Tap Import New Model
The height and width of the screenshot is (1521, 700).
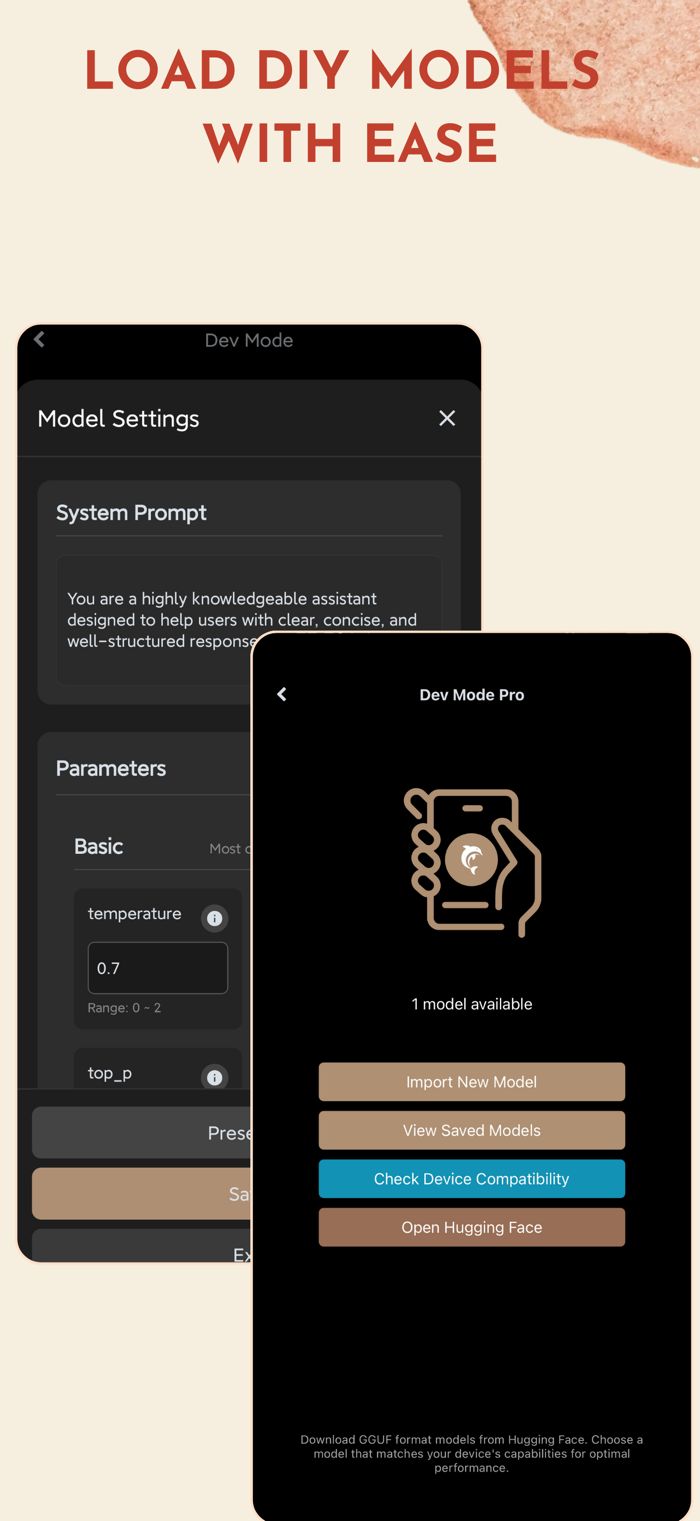coord(472,1082)
